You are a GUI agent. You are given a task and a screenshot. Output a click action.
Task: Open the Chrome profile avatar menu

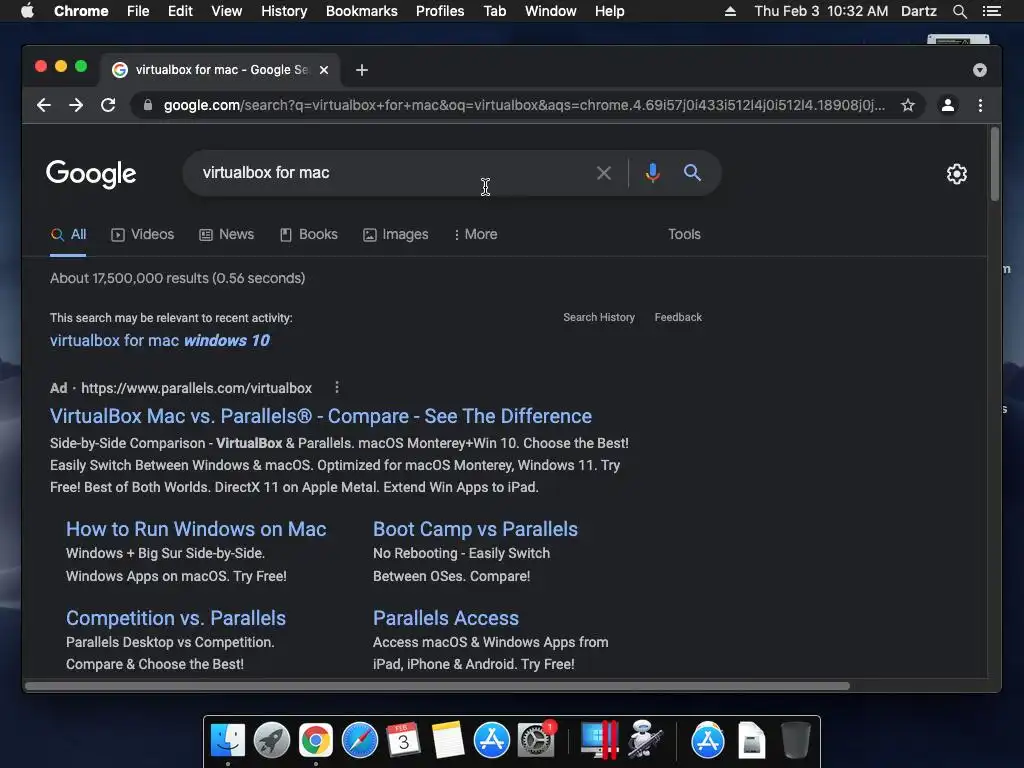pos(948,105)
